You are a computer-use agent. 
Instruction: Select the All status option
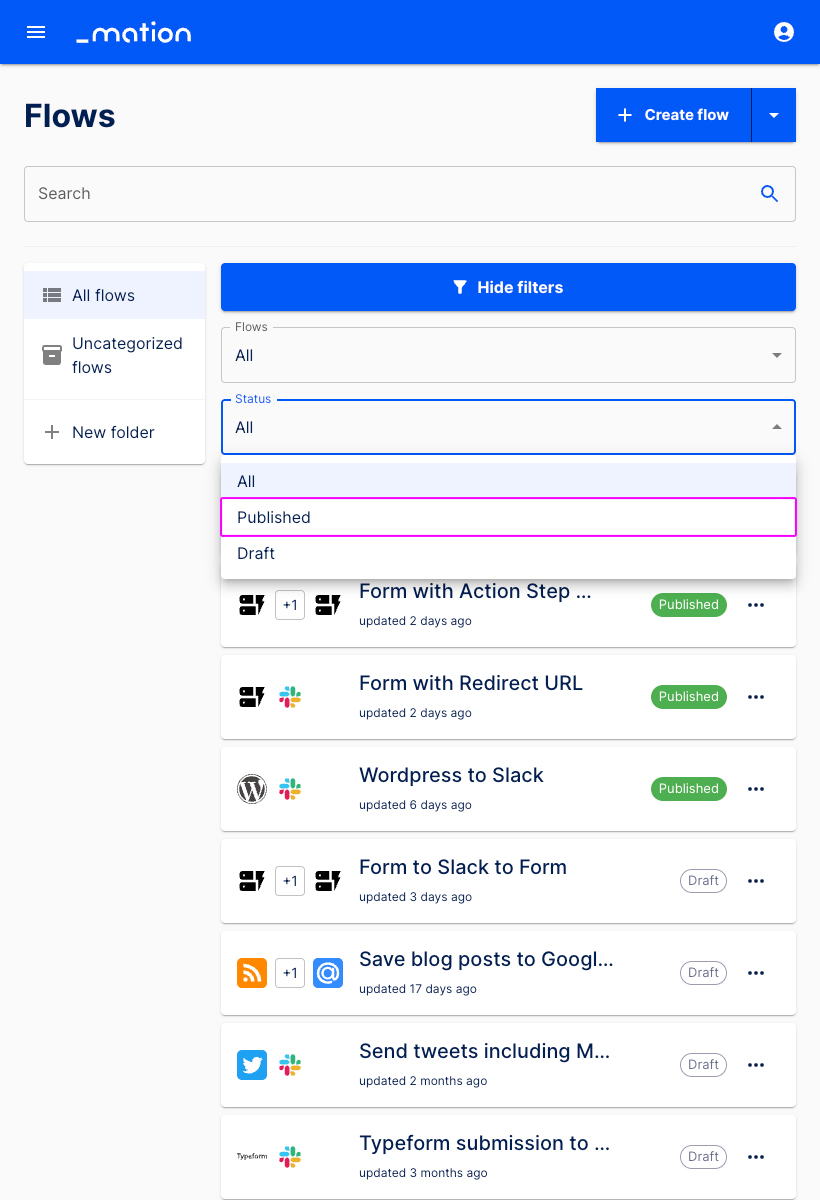pyautogui.click(x=508, y=481)
